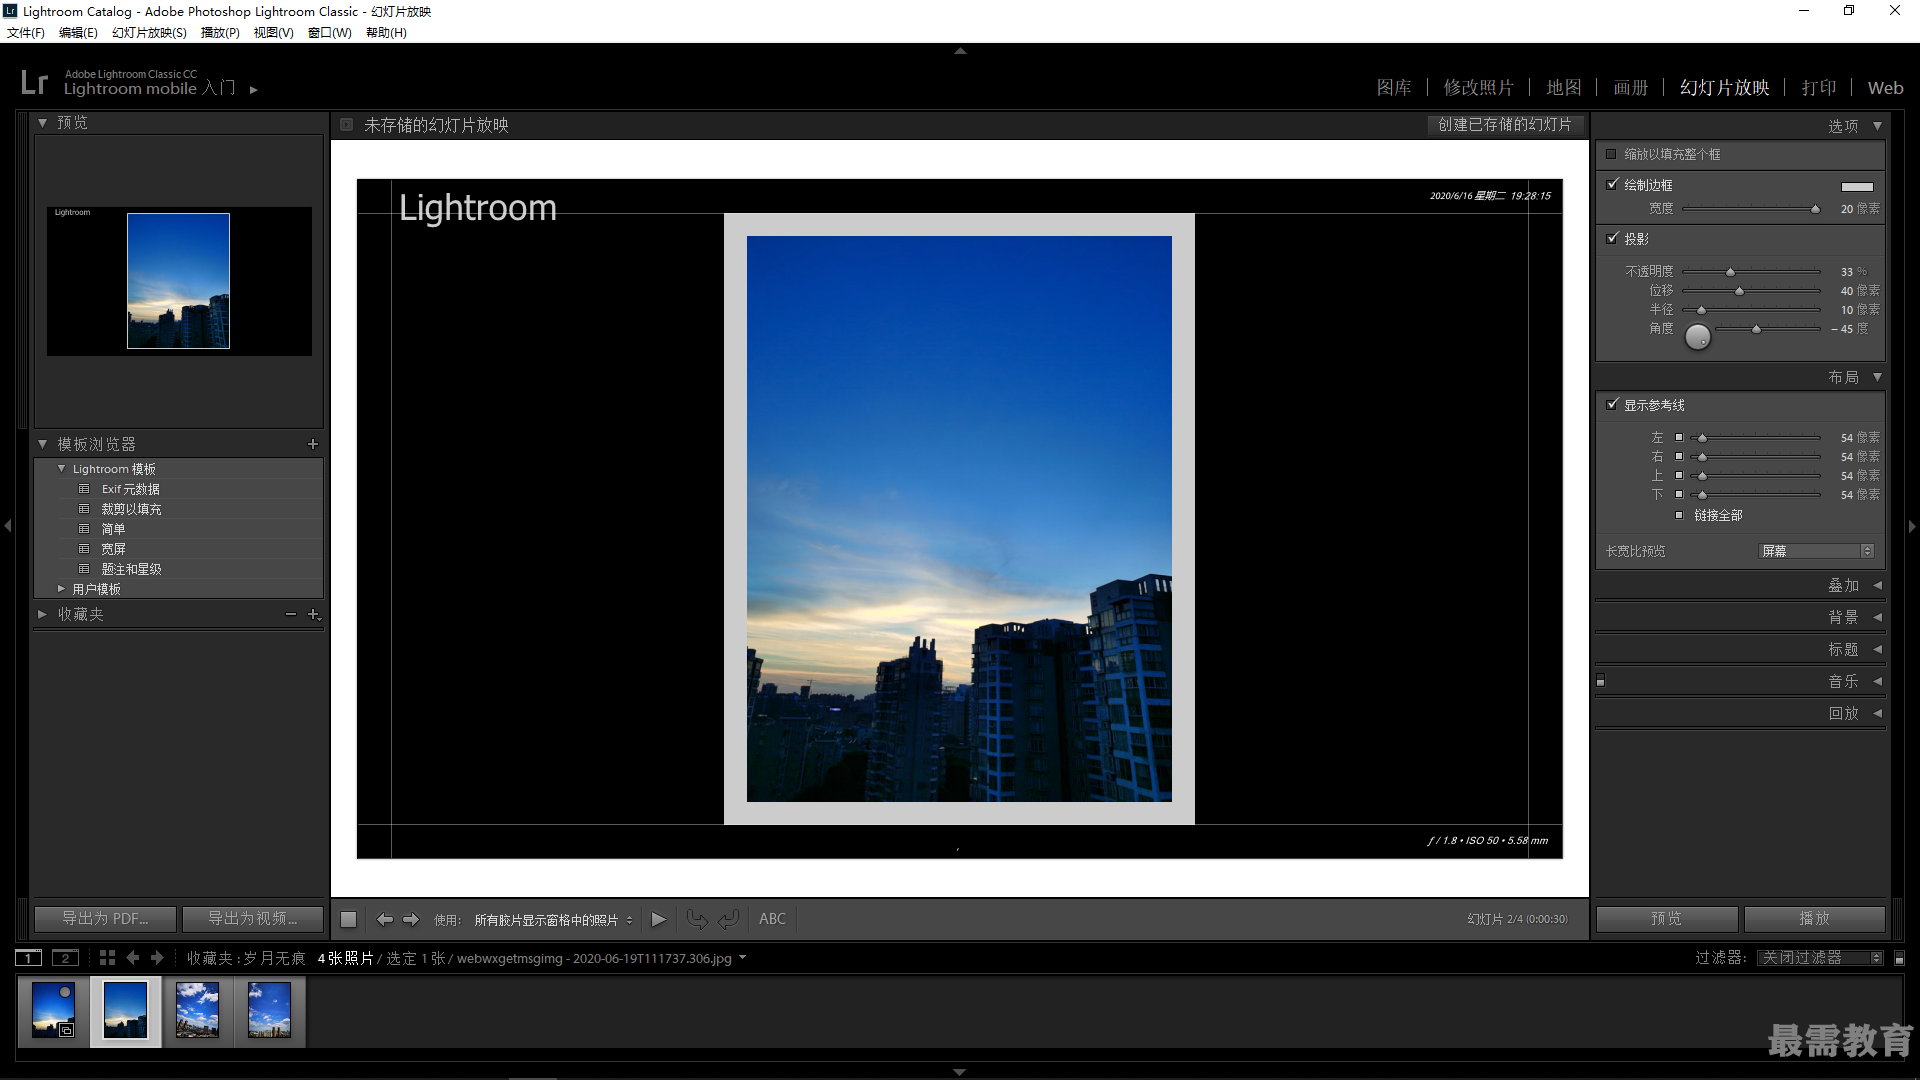This screenshot has width=1920, height=1080.
Task: Open the border color swatch
Action: (x=1857, y=186)
